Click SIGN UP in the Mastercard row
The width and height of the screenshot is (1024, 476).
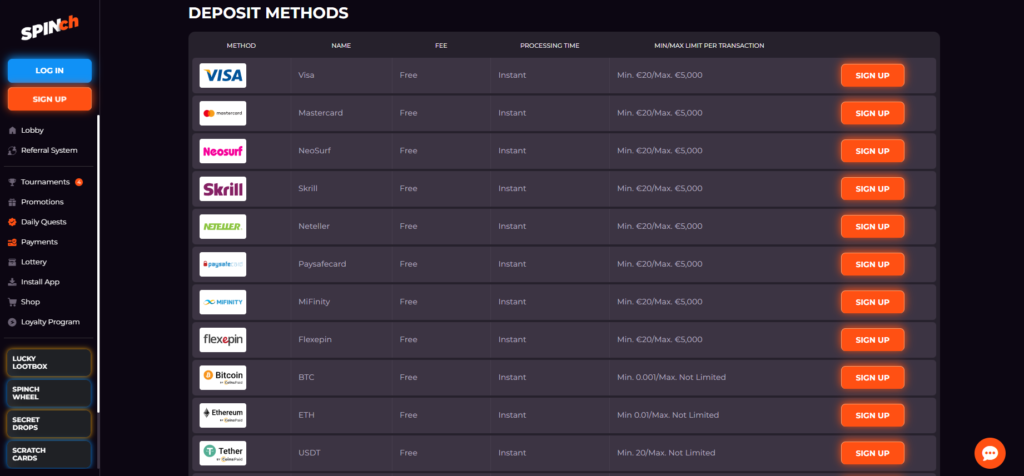click(872, 113)
